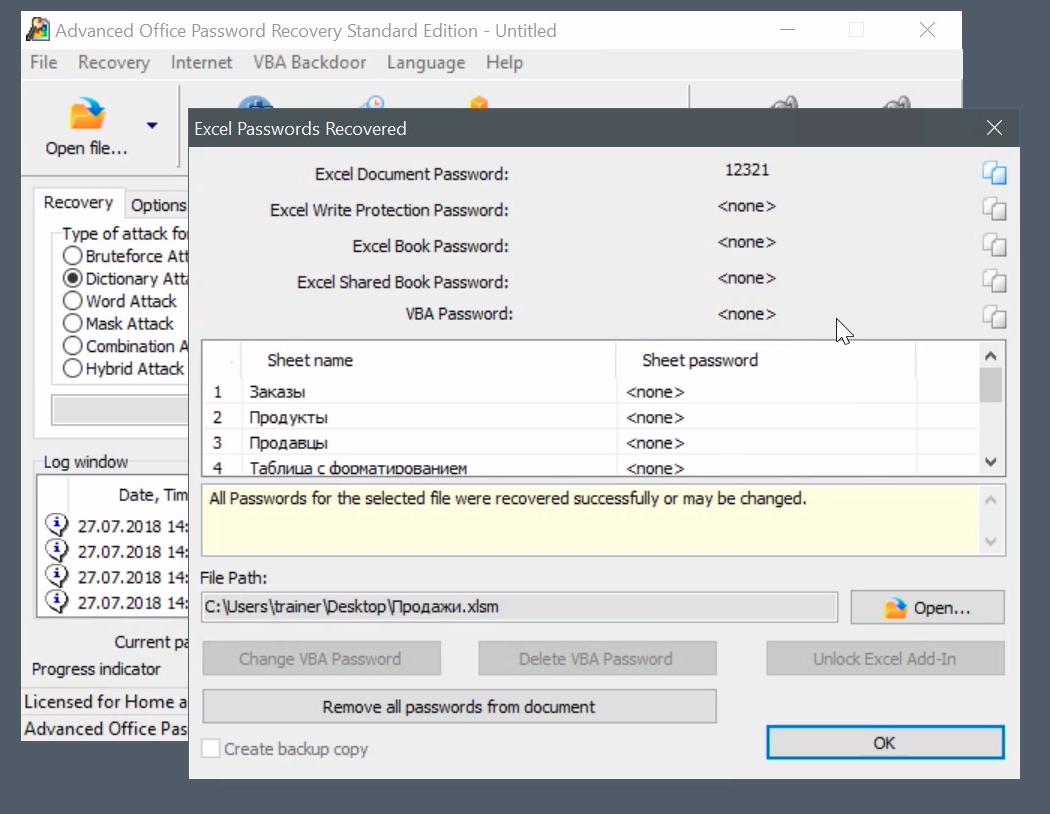Toggle Create backup copy checkbox
The image size is (1050, 814).
tap(211, 748)
